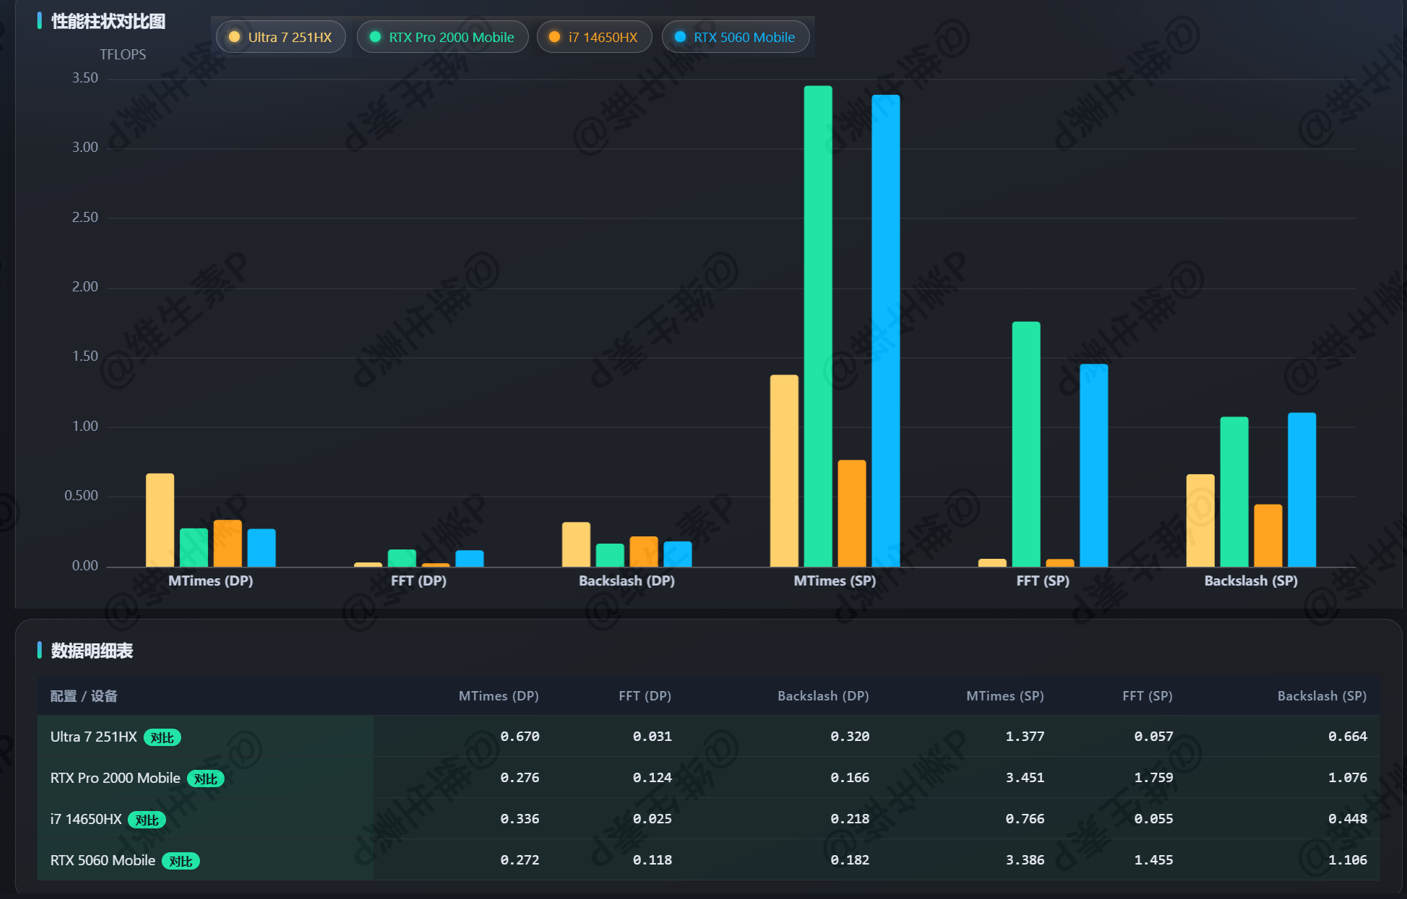Select the i7 14650HX bar in Backslash (DP)

[644, 552]
